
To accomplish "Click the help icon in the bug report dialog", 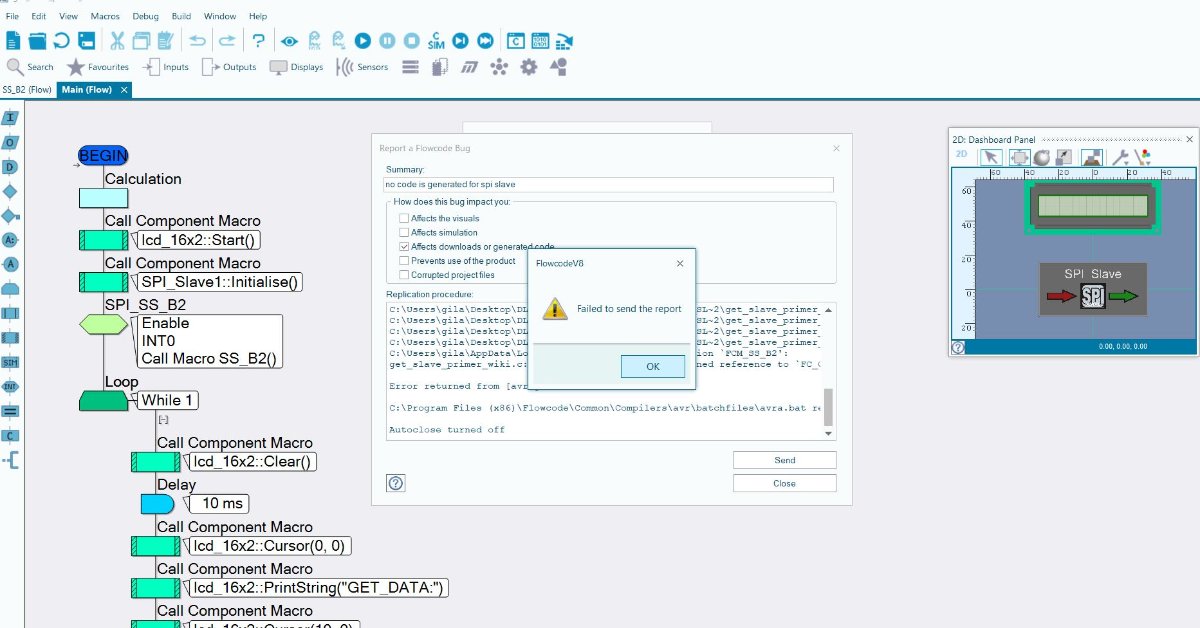I will [396, 483].
